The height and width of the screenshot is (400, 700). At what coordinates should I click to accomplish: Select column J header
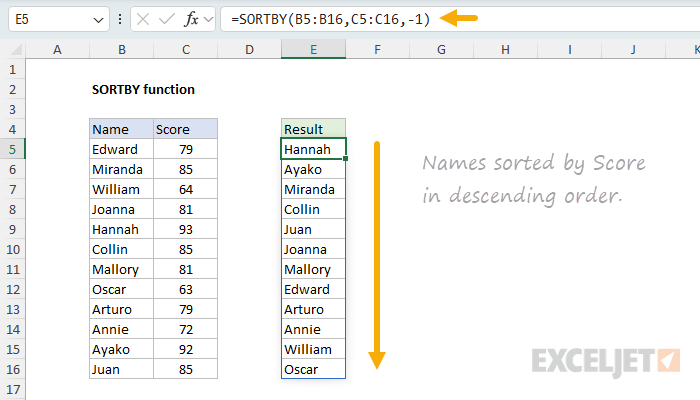[633, 50]
